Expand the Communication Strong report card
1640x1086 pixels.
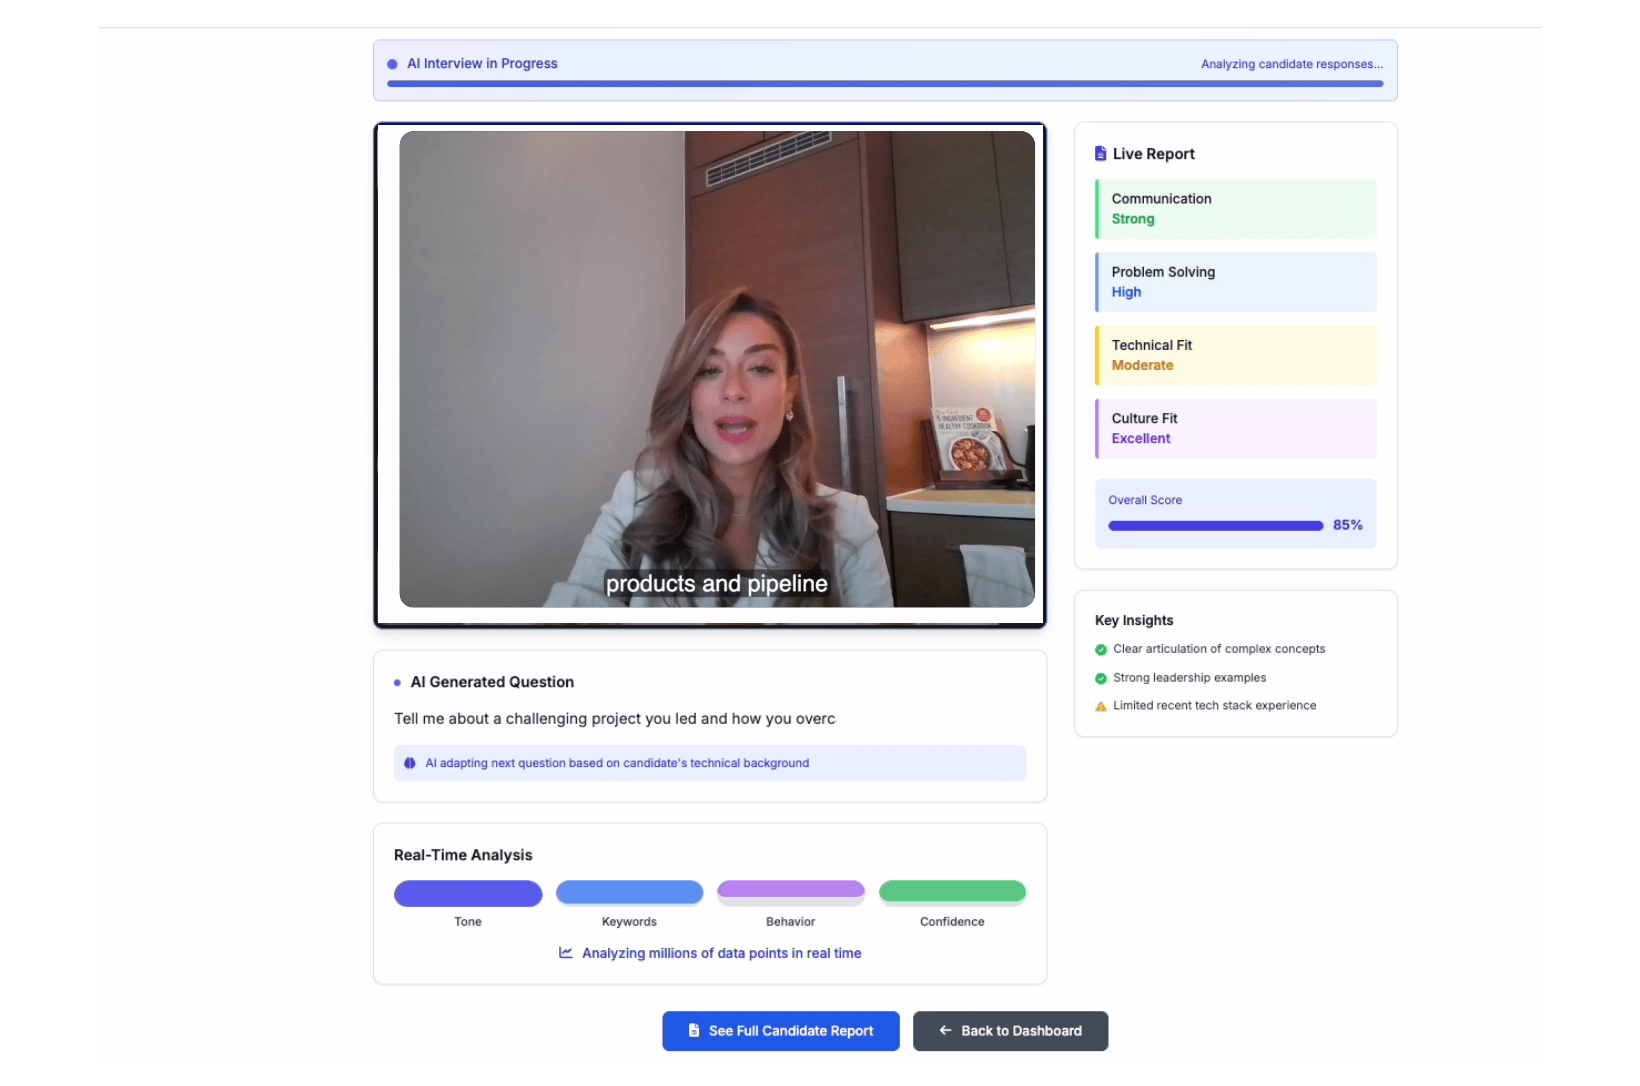(x=1235, y=209)
